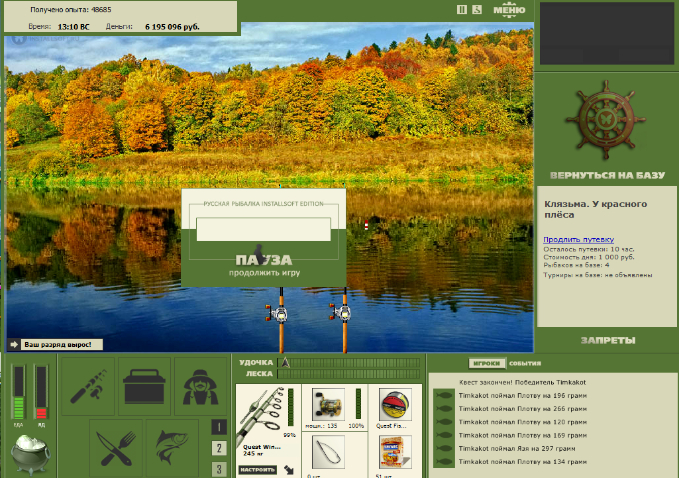Viewport: 679px width, 478px height.
Task: Click 'Турниры на базе: не объявлены' text
Action: 598,275
